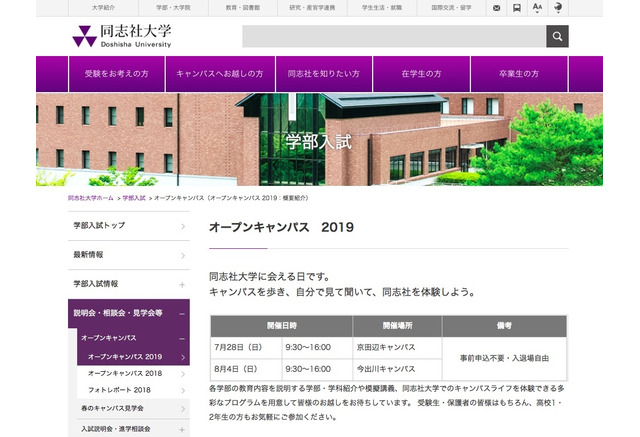Screen dimensions: 640x437
Task: Click the 京田辺キャンパス table cell
Action: pyautogui.click(x=398, y=348)
